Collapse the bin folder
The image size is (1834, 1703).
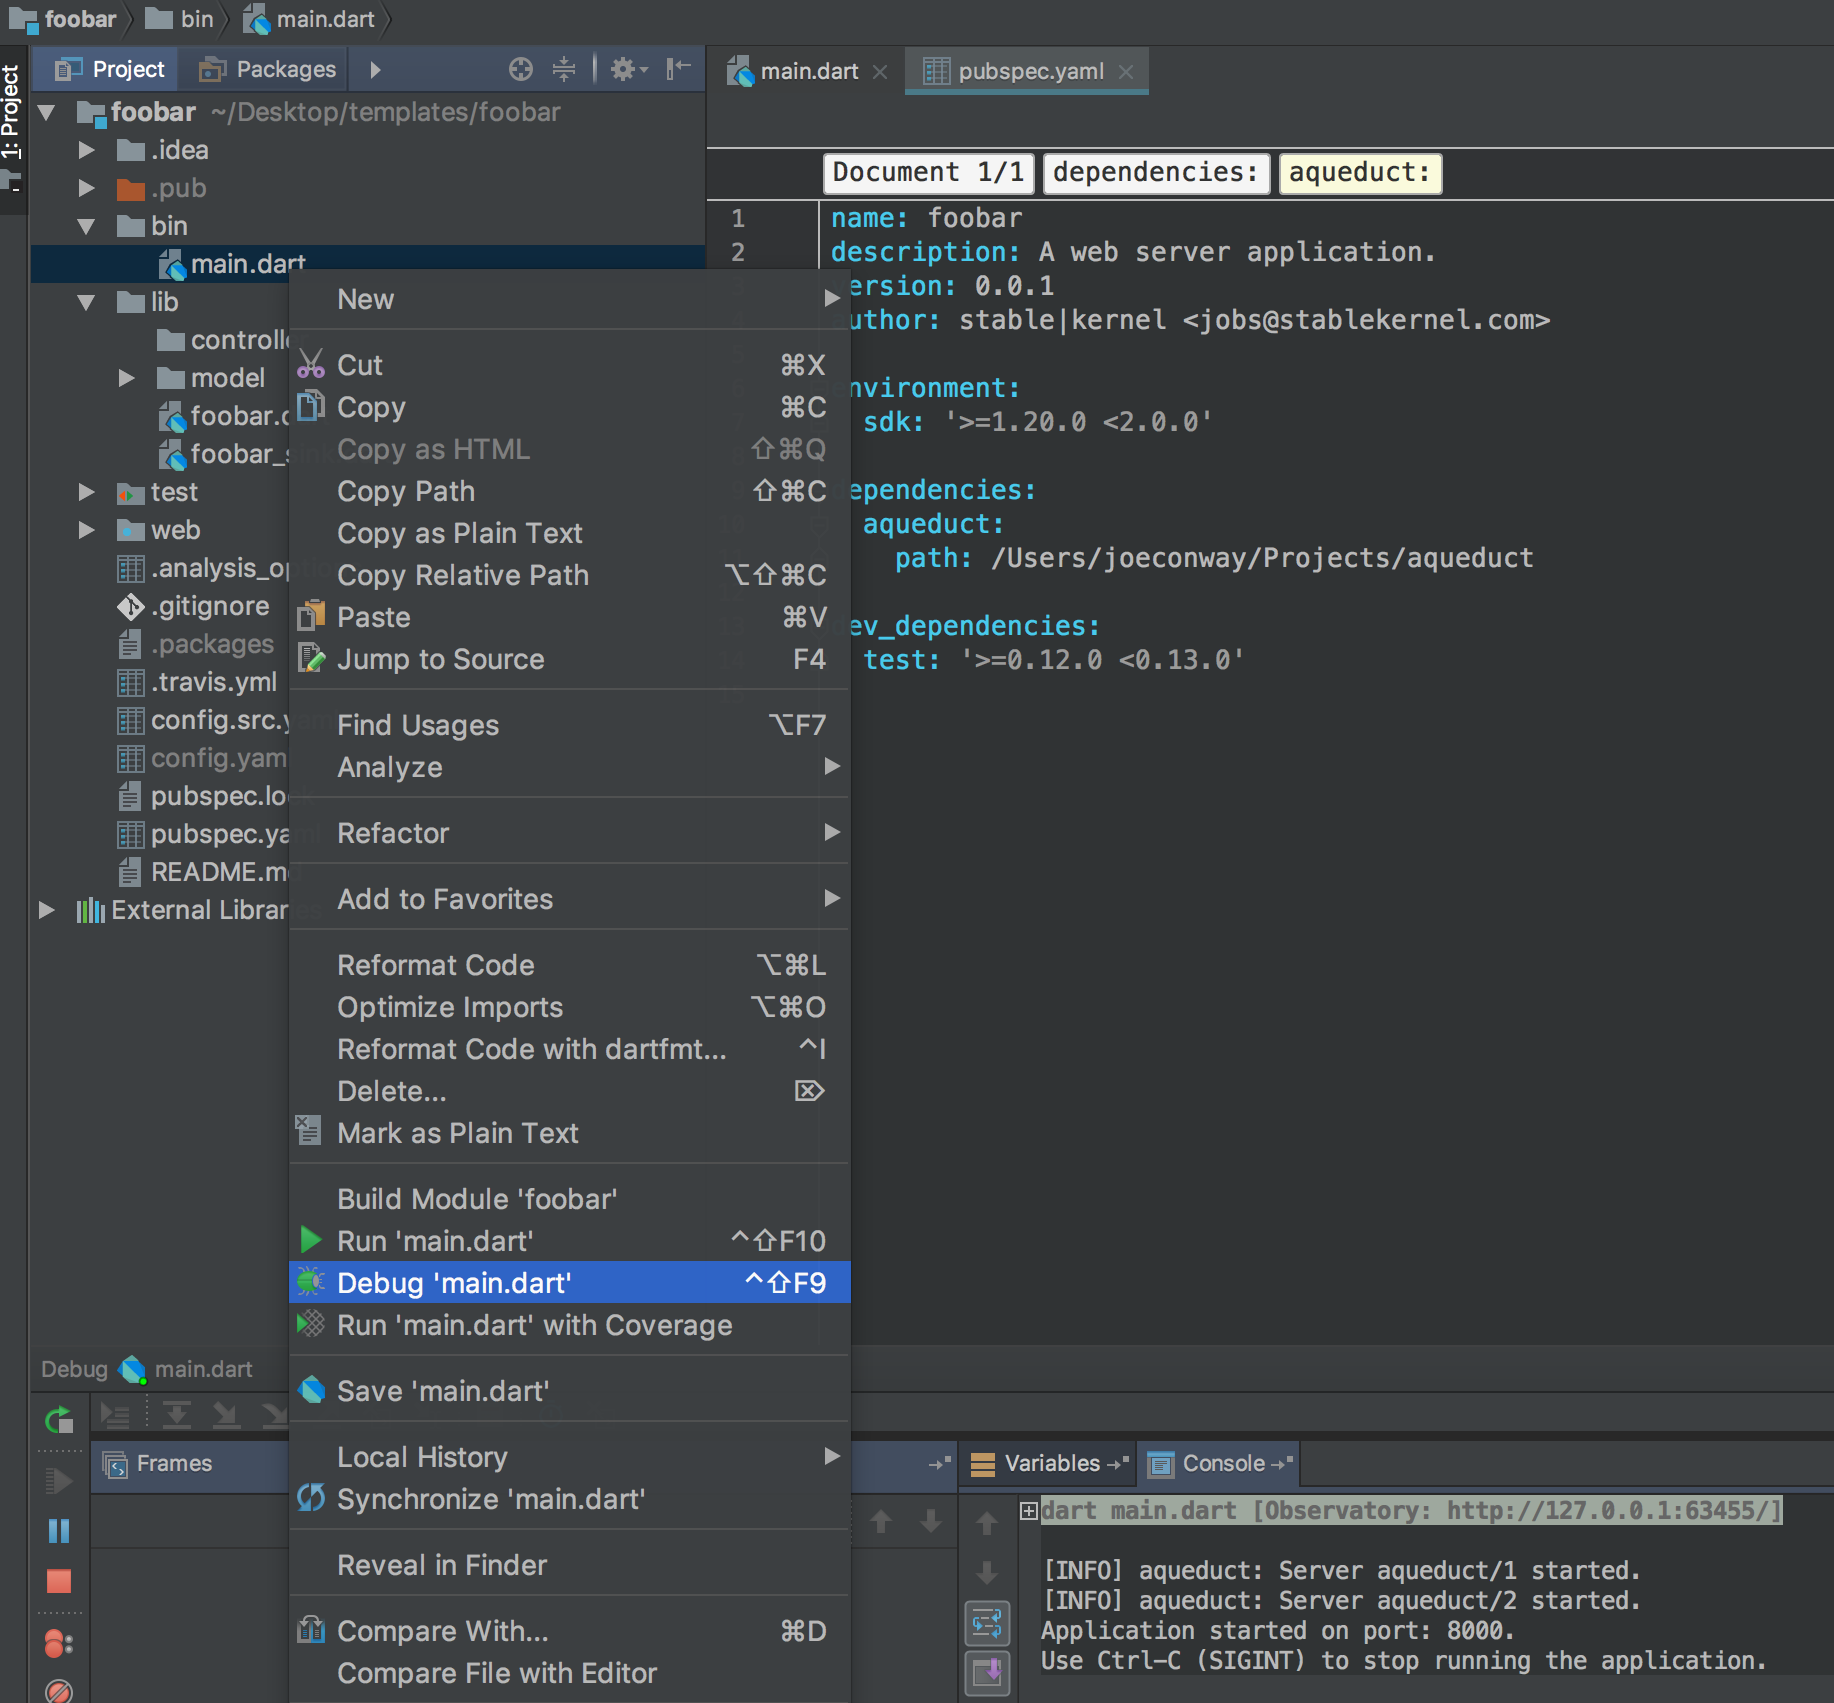[x=86, y=226]
